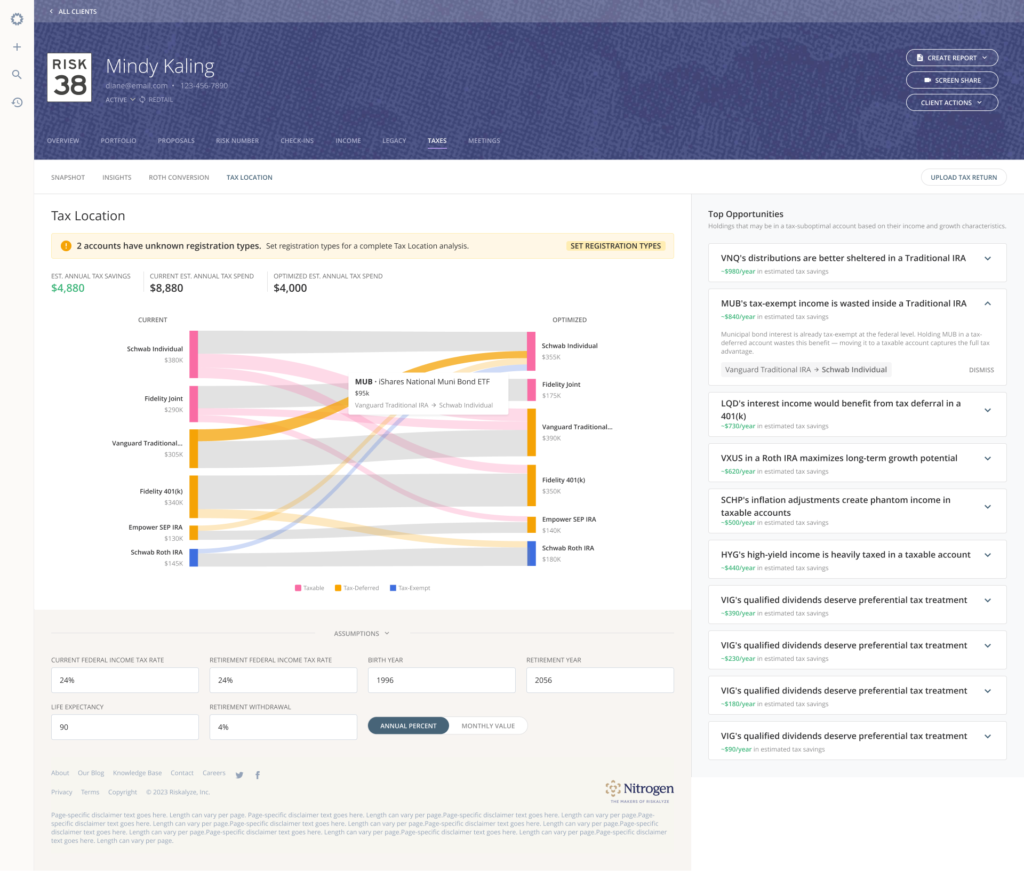Image resolution: width=1024 pixels, height=871 pixels.
Task: Open the Income tab
Action: (x=348, y=140)
